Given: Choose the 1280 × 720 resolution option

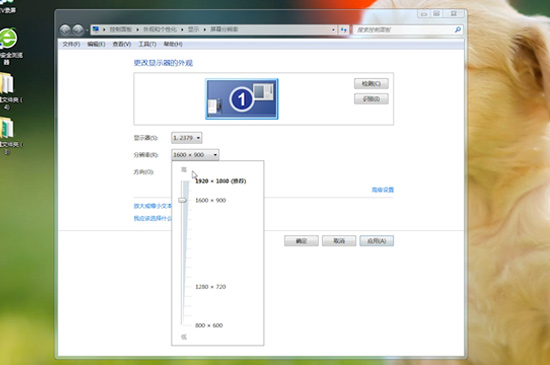Looking at the screenshot, I should pos(210,287).
